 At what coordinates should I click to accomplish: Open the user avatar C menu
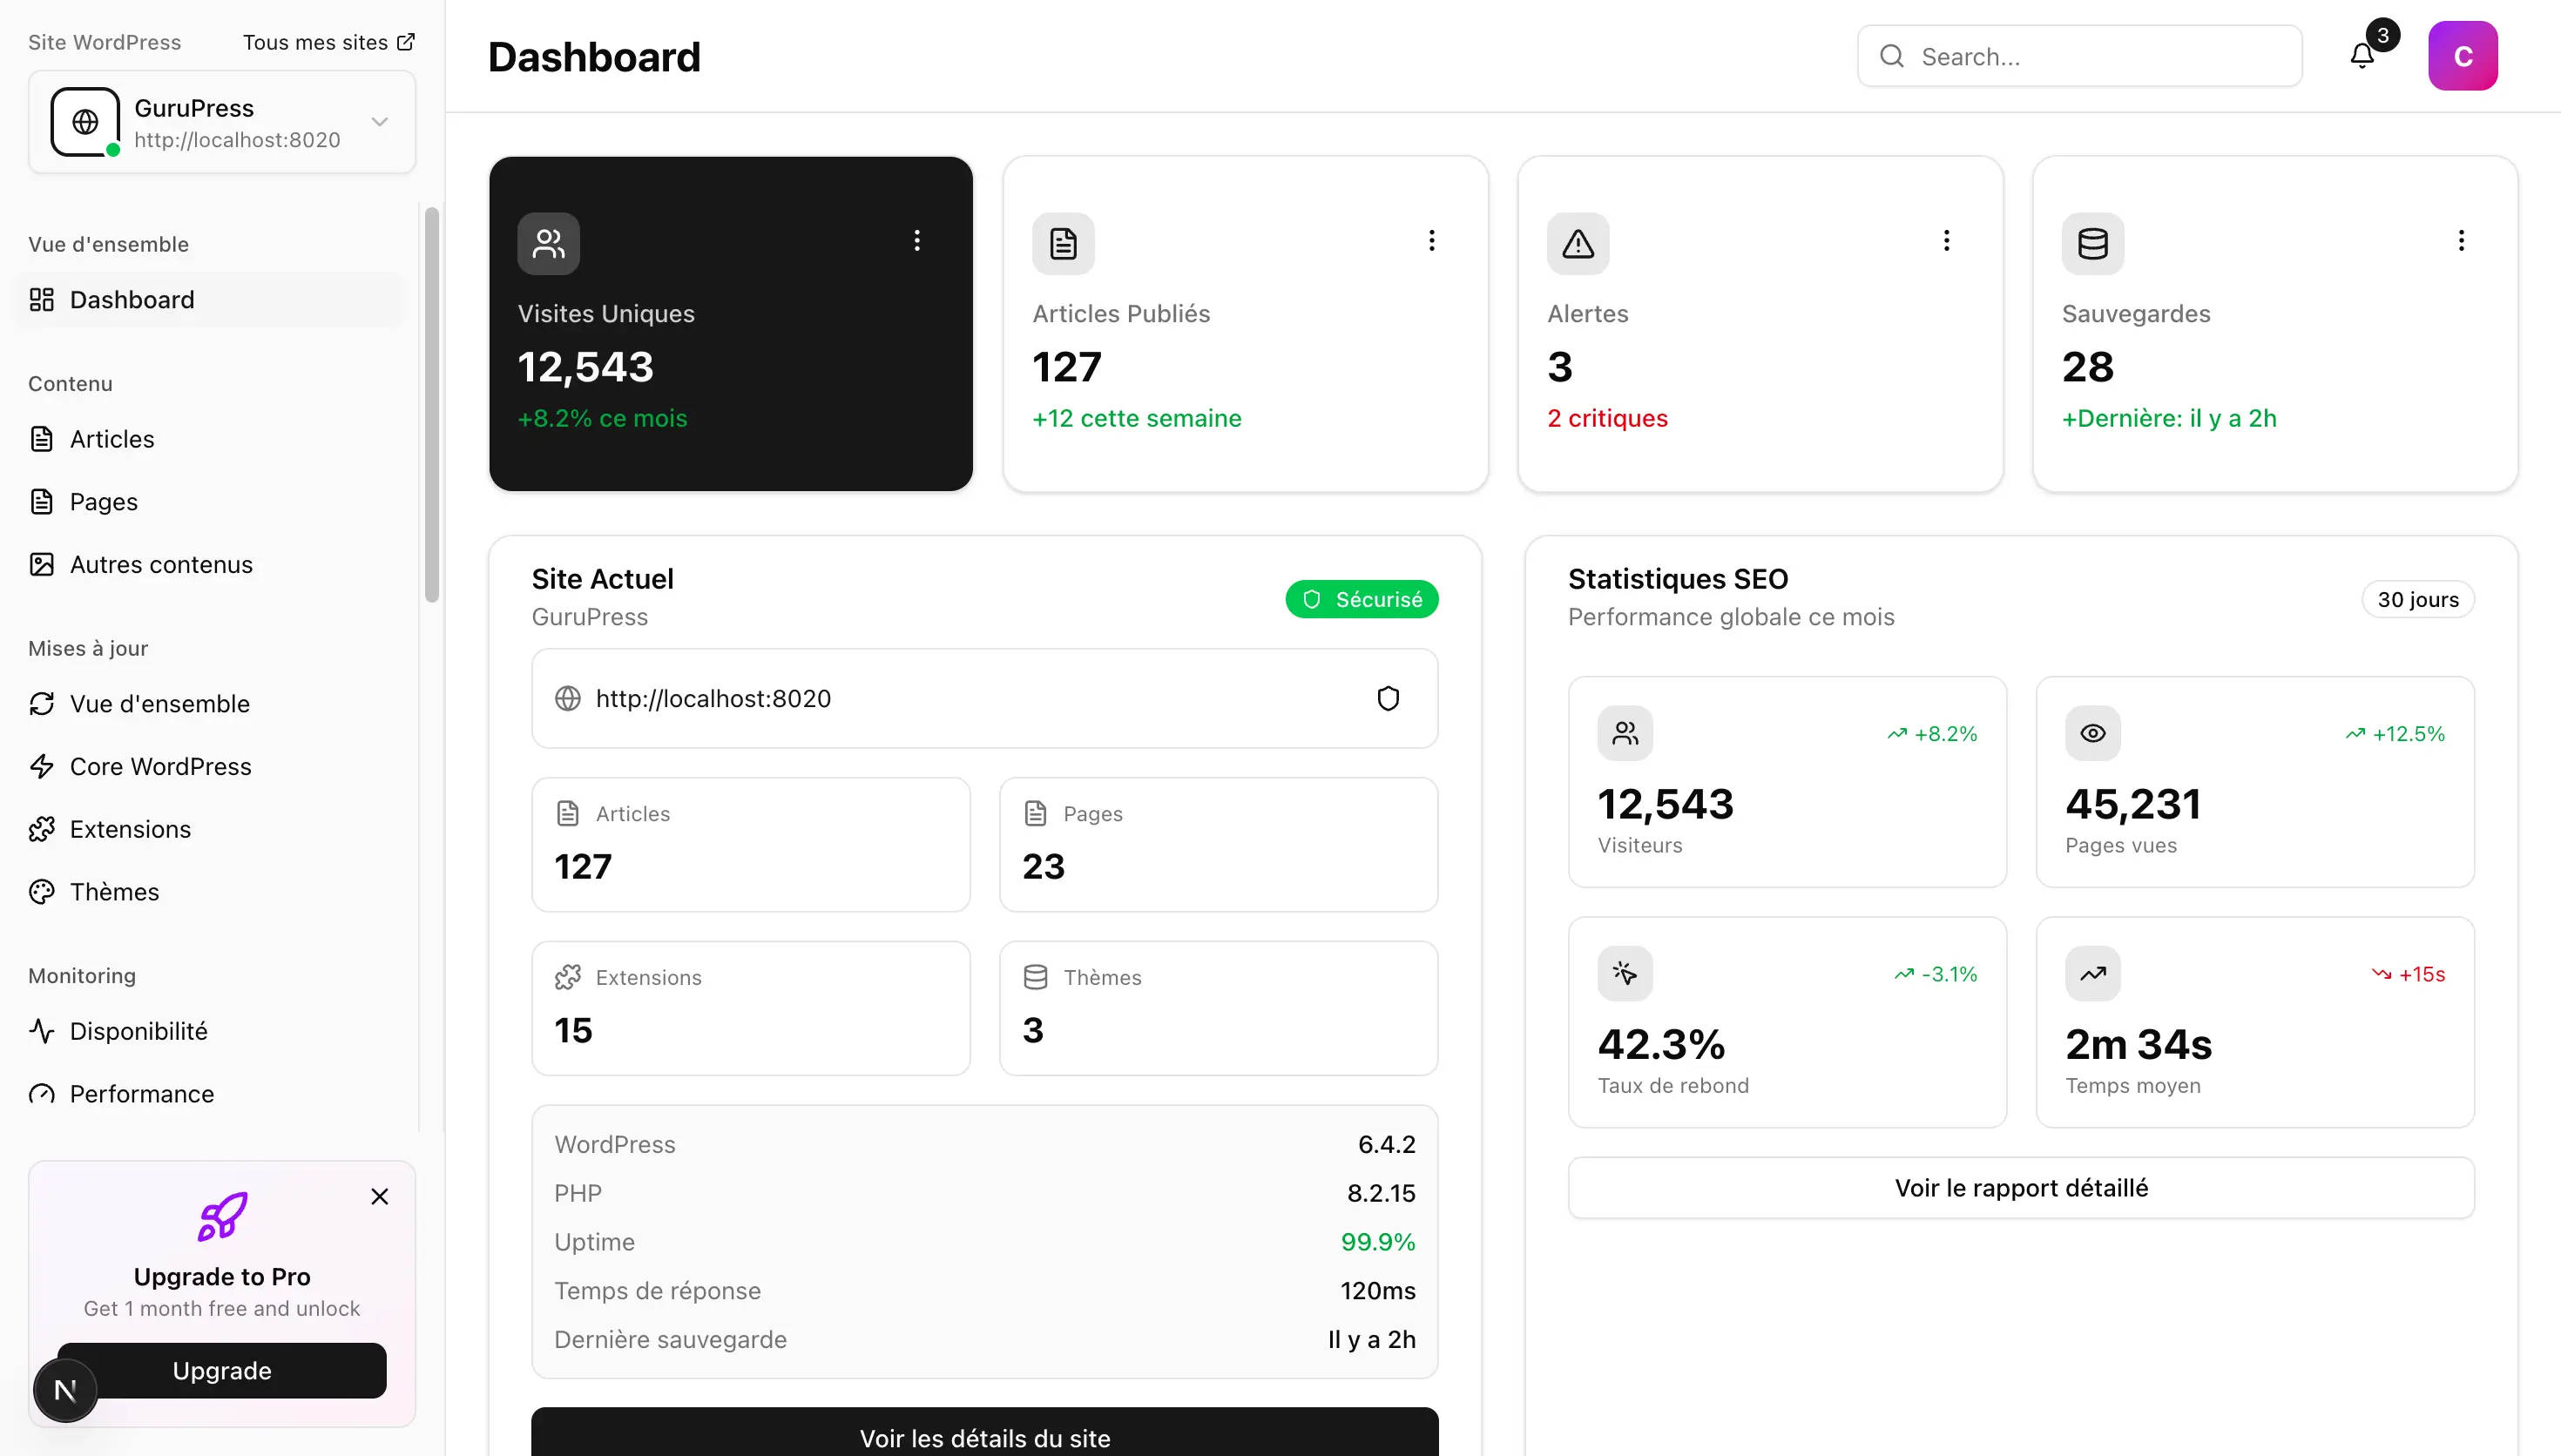point(2462,56)
